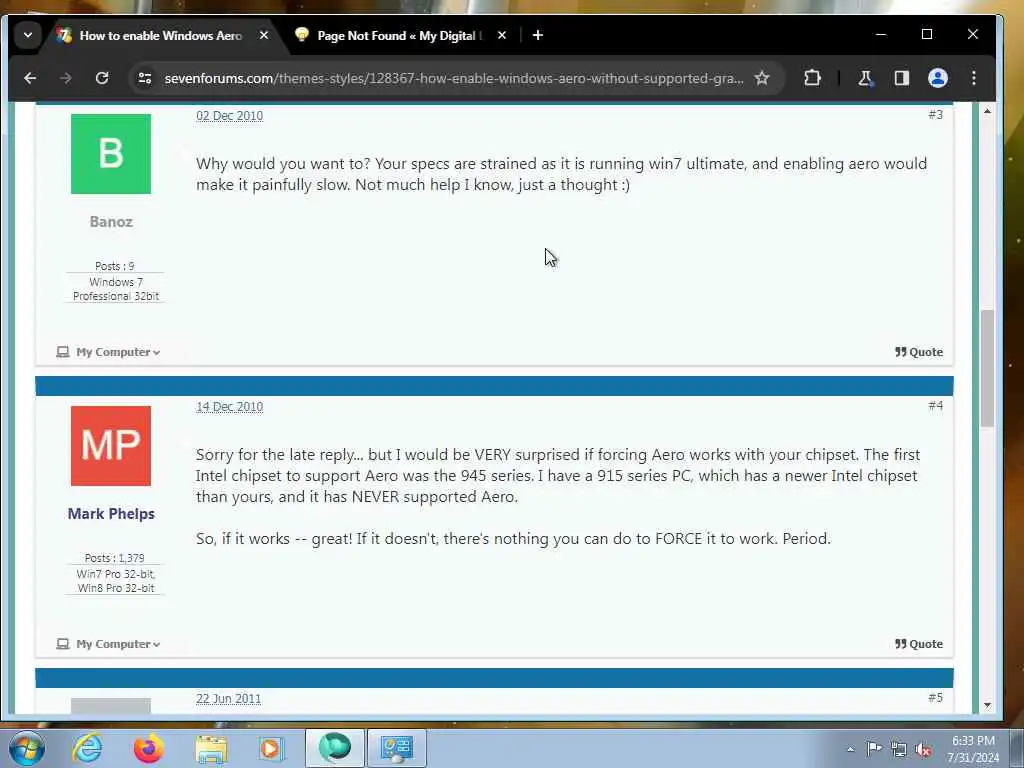Expand My Computer under Mark Phelps' post

coord(108,644)
